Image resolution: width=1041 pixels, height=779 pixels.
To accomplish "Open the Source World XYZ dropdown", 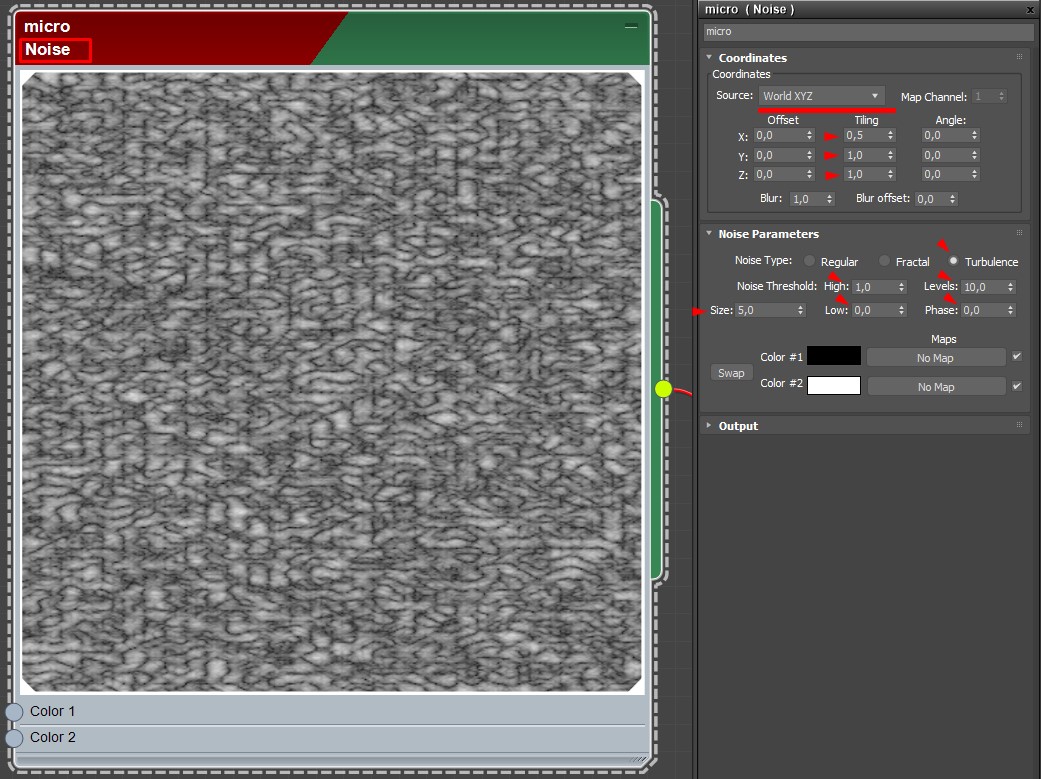I will tap(821, 96).
